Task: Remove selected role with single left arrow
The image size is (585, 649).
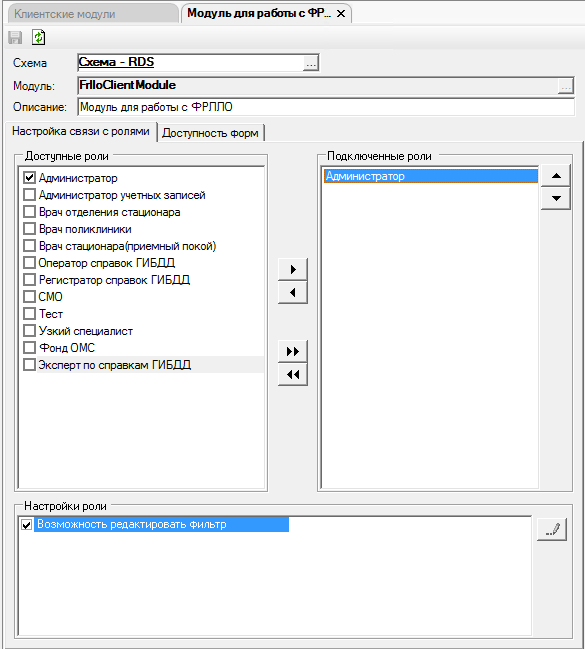Action: [293, 293]
